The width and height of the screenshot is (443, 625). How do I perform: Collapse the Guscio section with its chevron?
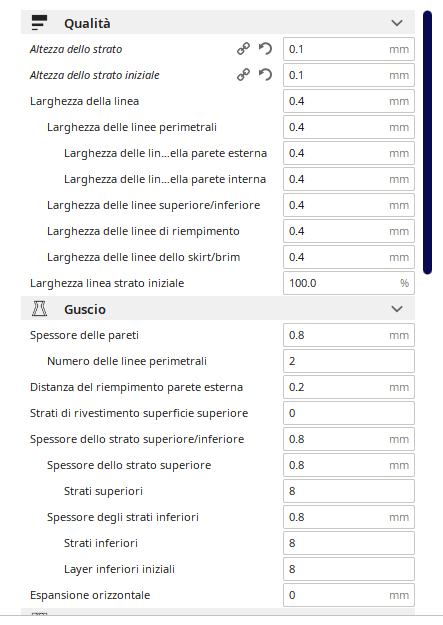(397, 309)
